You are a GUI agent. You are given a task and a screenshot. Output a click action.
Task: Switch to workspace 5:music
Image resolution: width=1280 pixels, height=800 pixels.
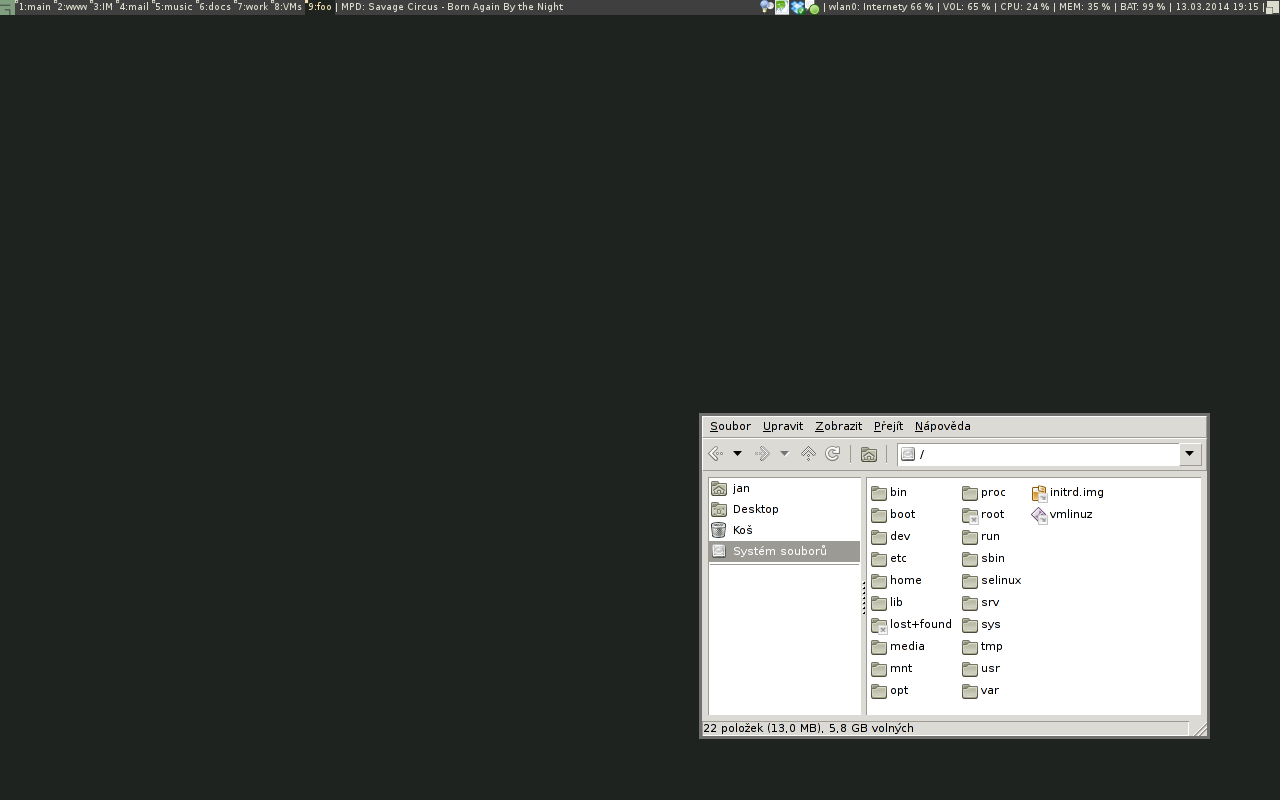[173, 6]
